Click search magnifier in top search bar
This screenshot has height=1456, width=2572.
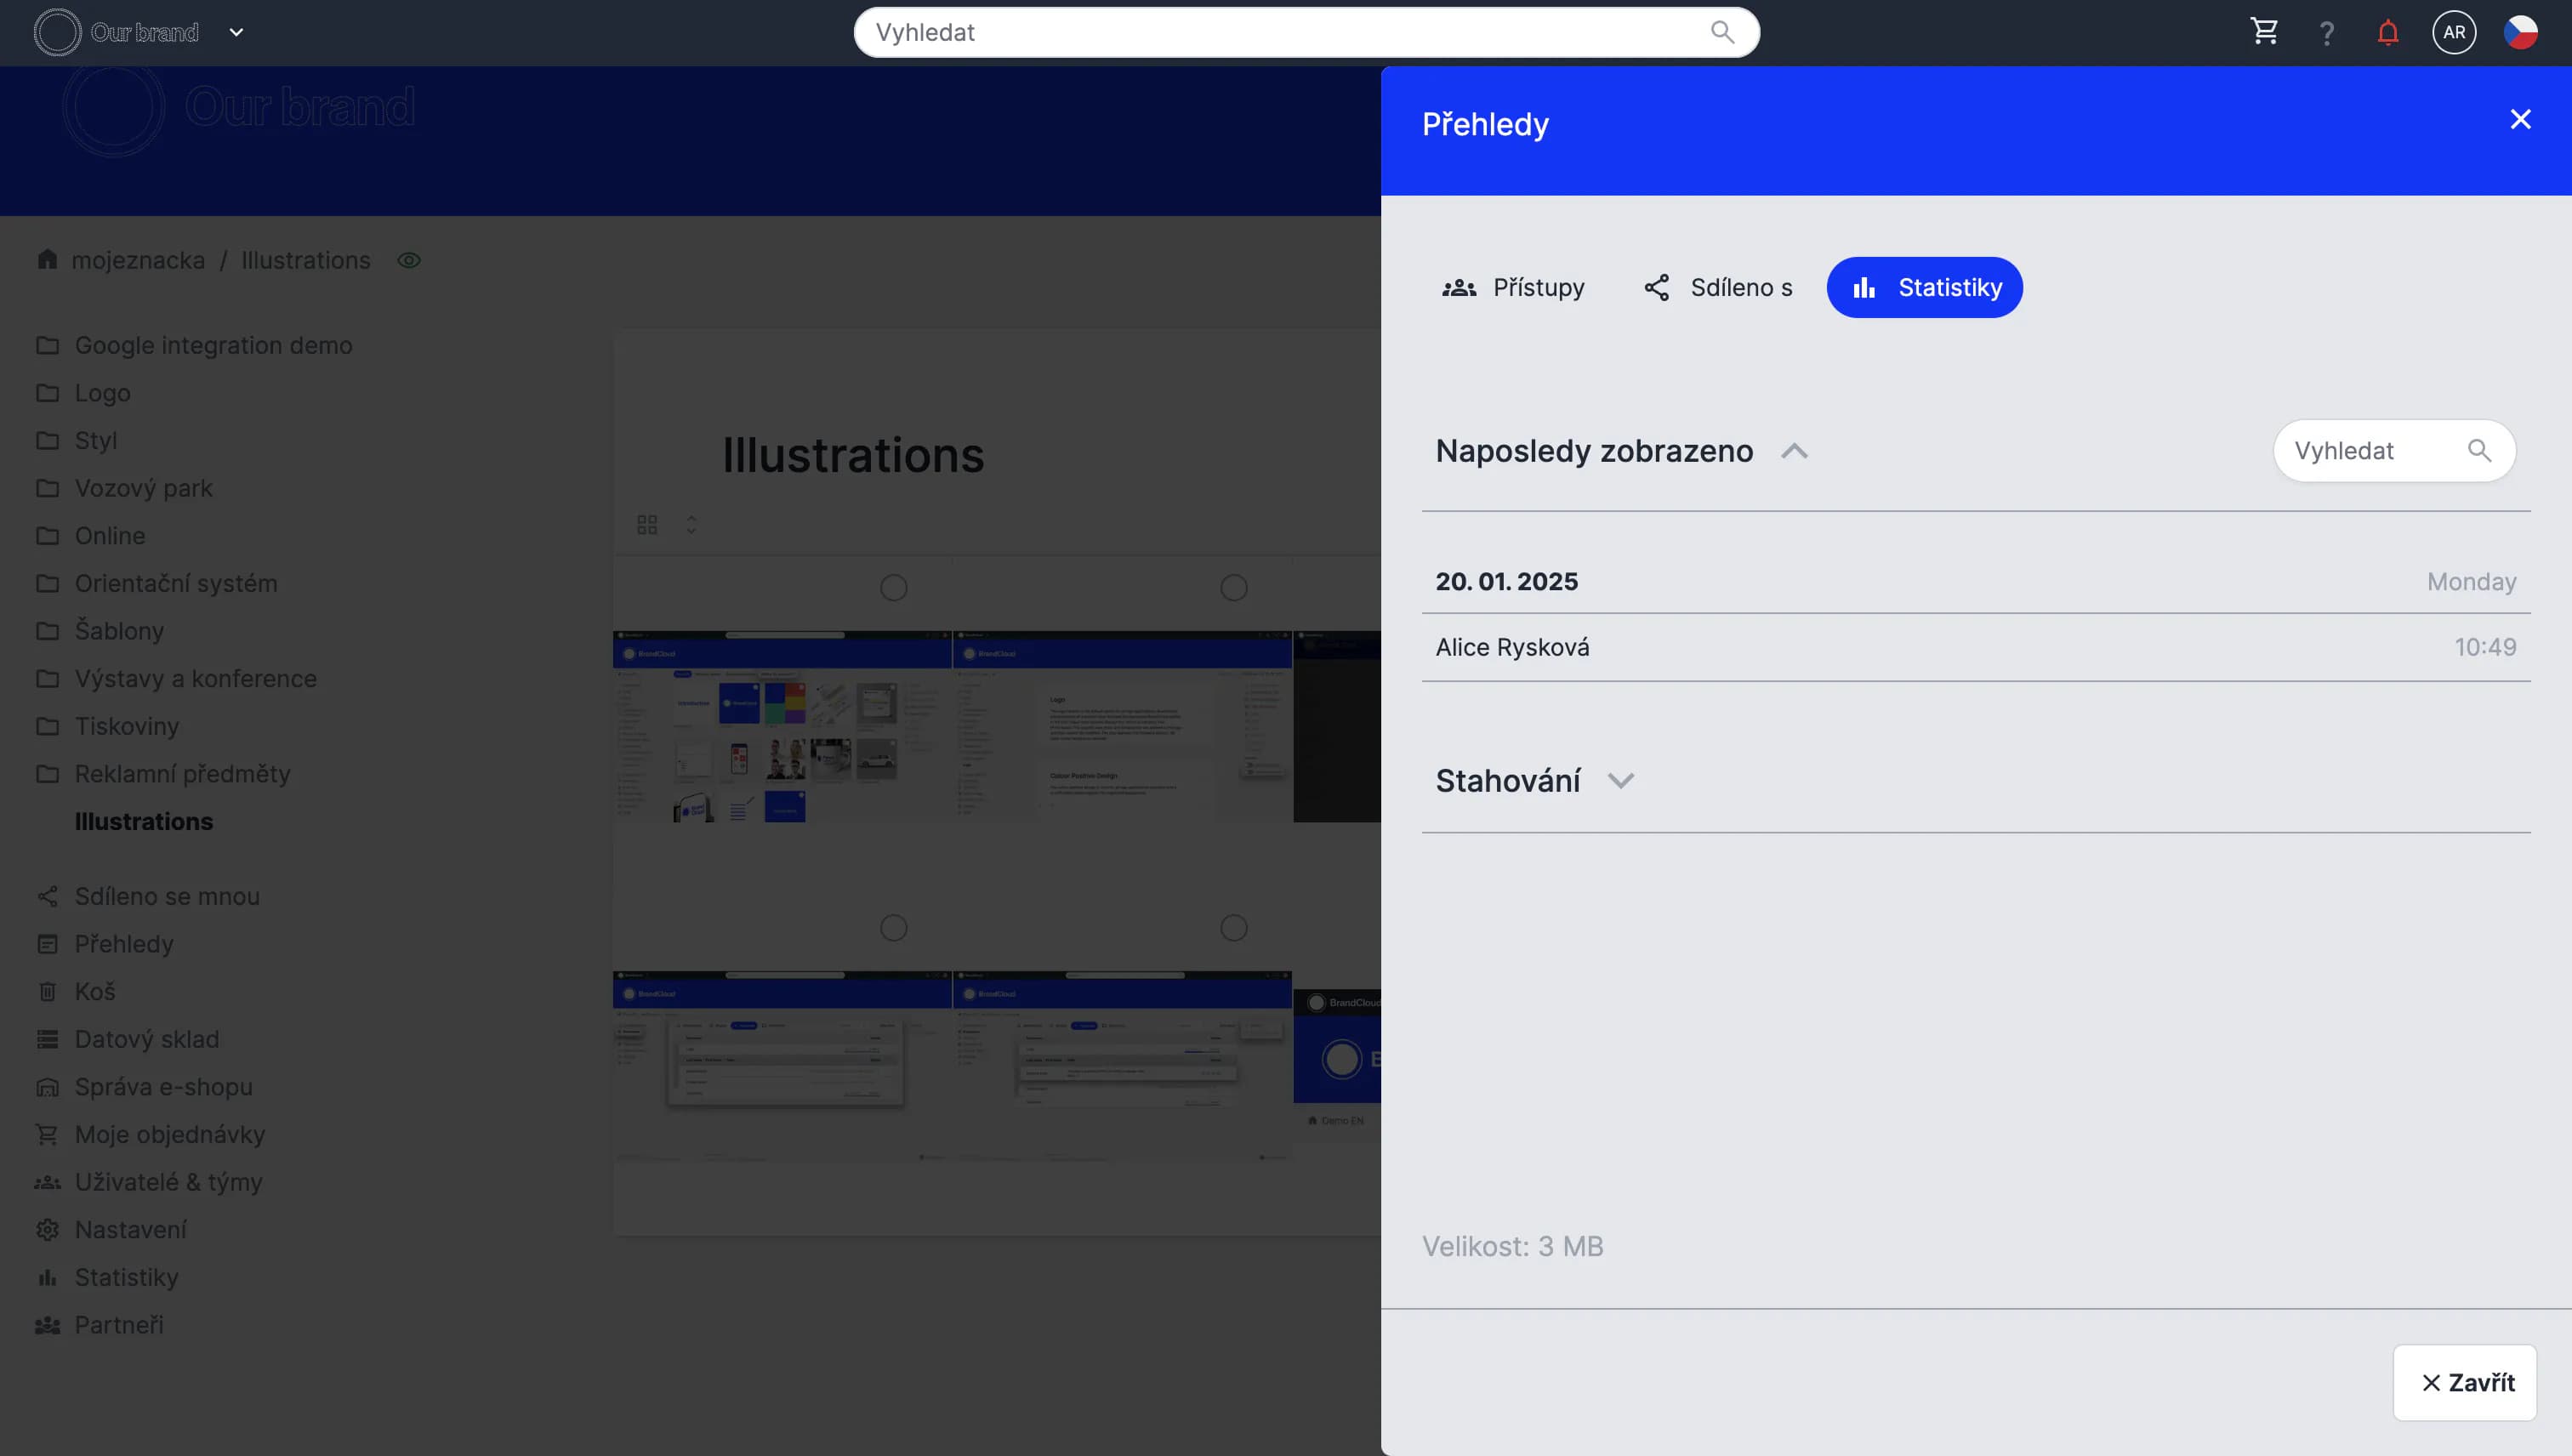[1722, 32]
